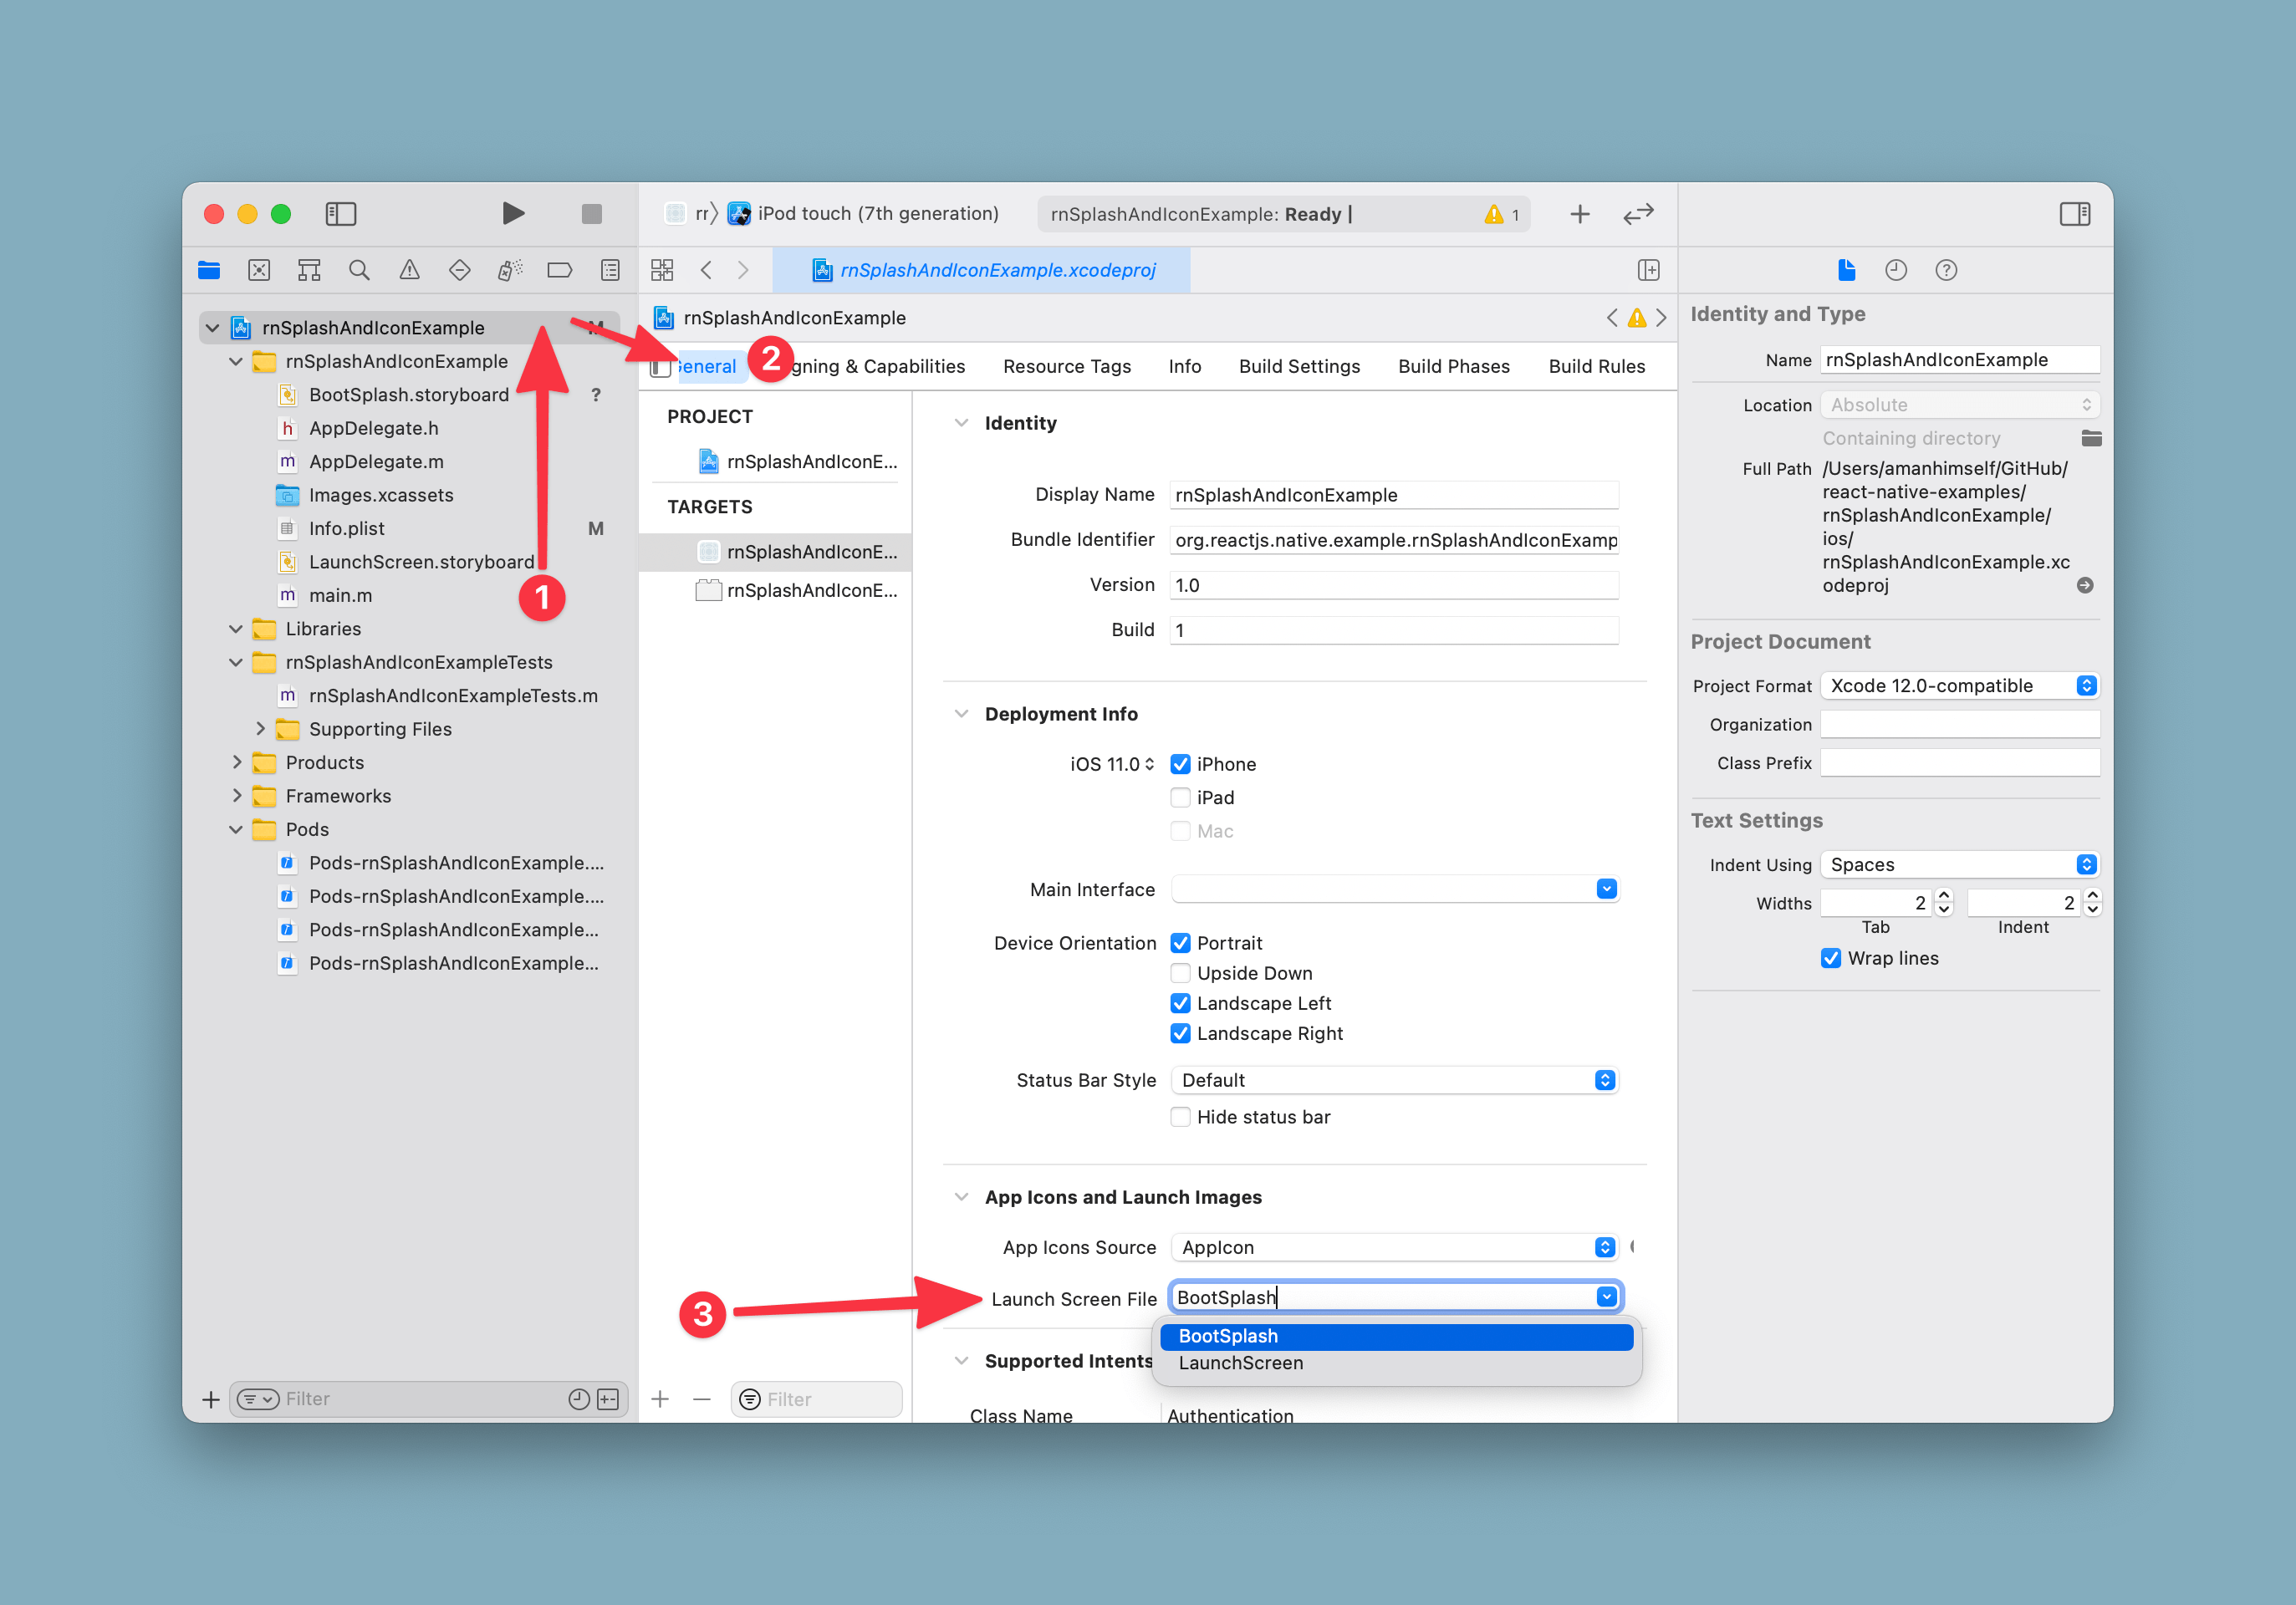Click the Bundle Identifier field
Image resolution: width=2296 pixels, height=1605 pixels.
[1393, 540]
